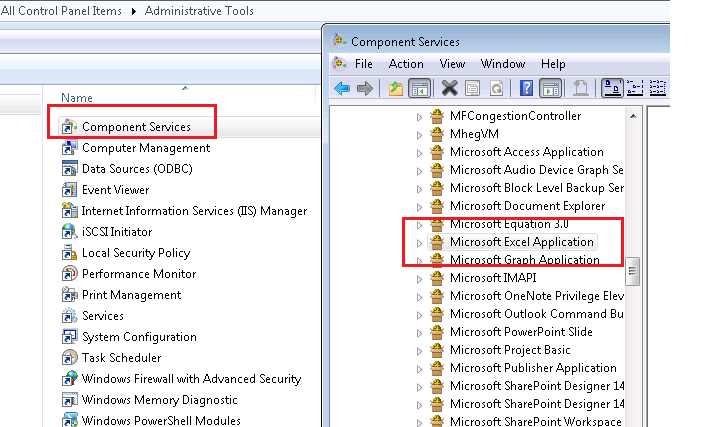Click the Delete (X) toolbar icon
The image size is (703, 427).
click(450, 88)
